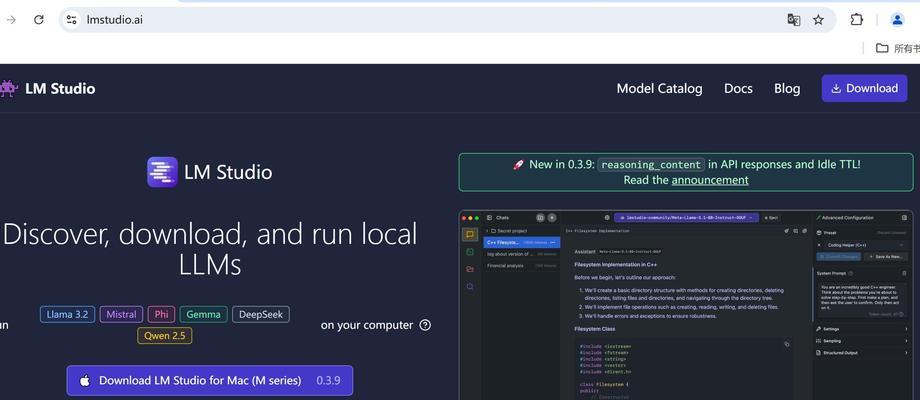Viewport: 920px width, 400px height.
Task: Click the Download button in the header
Action: [x=864, y=88]
